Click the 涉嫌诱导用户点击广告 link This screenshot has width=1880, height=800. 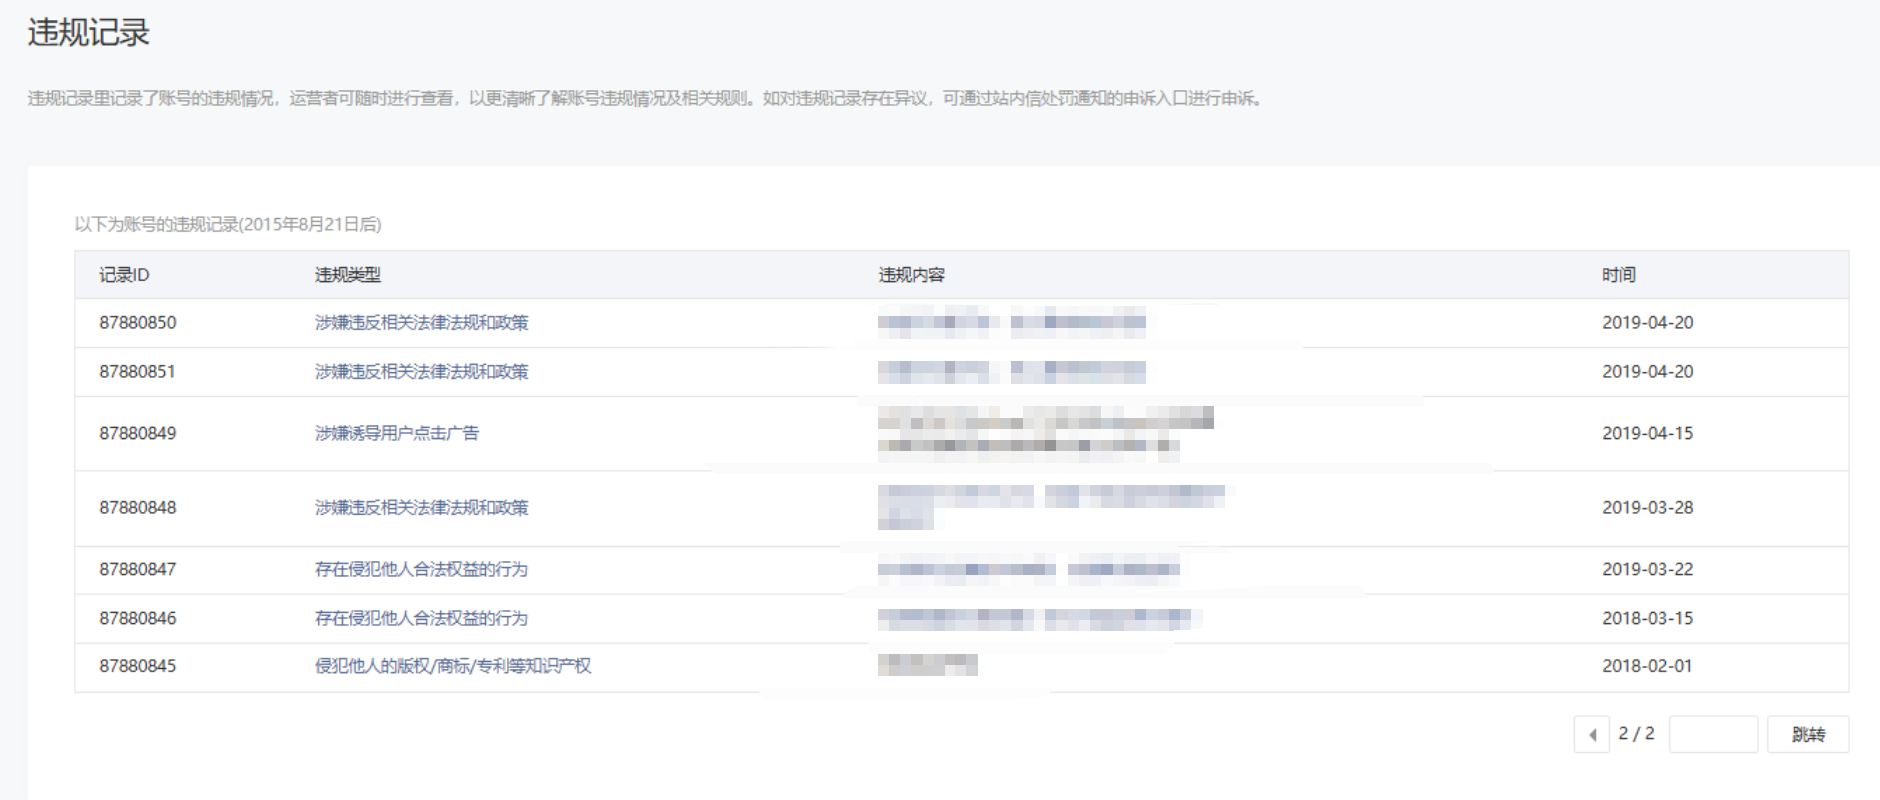tap(396, 433)
